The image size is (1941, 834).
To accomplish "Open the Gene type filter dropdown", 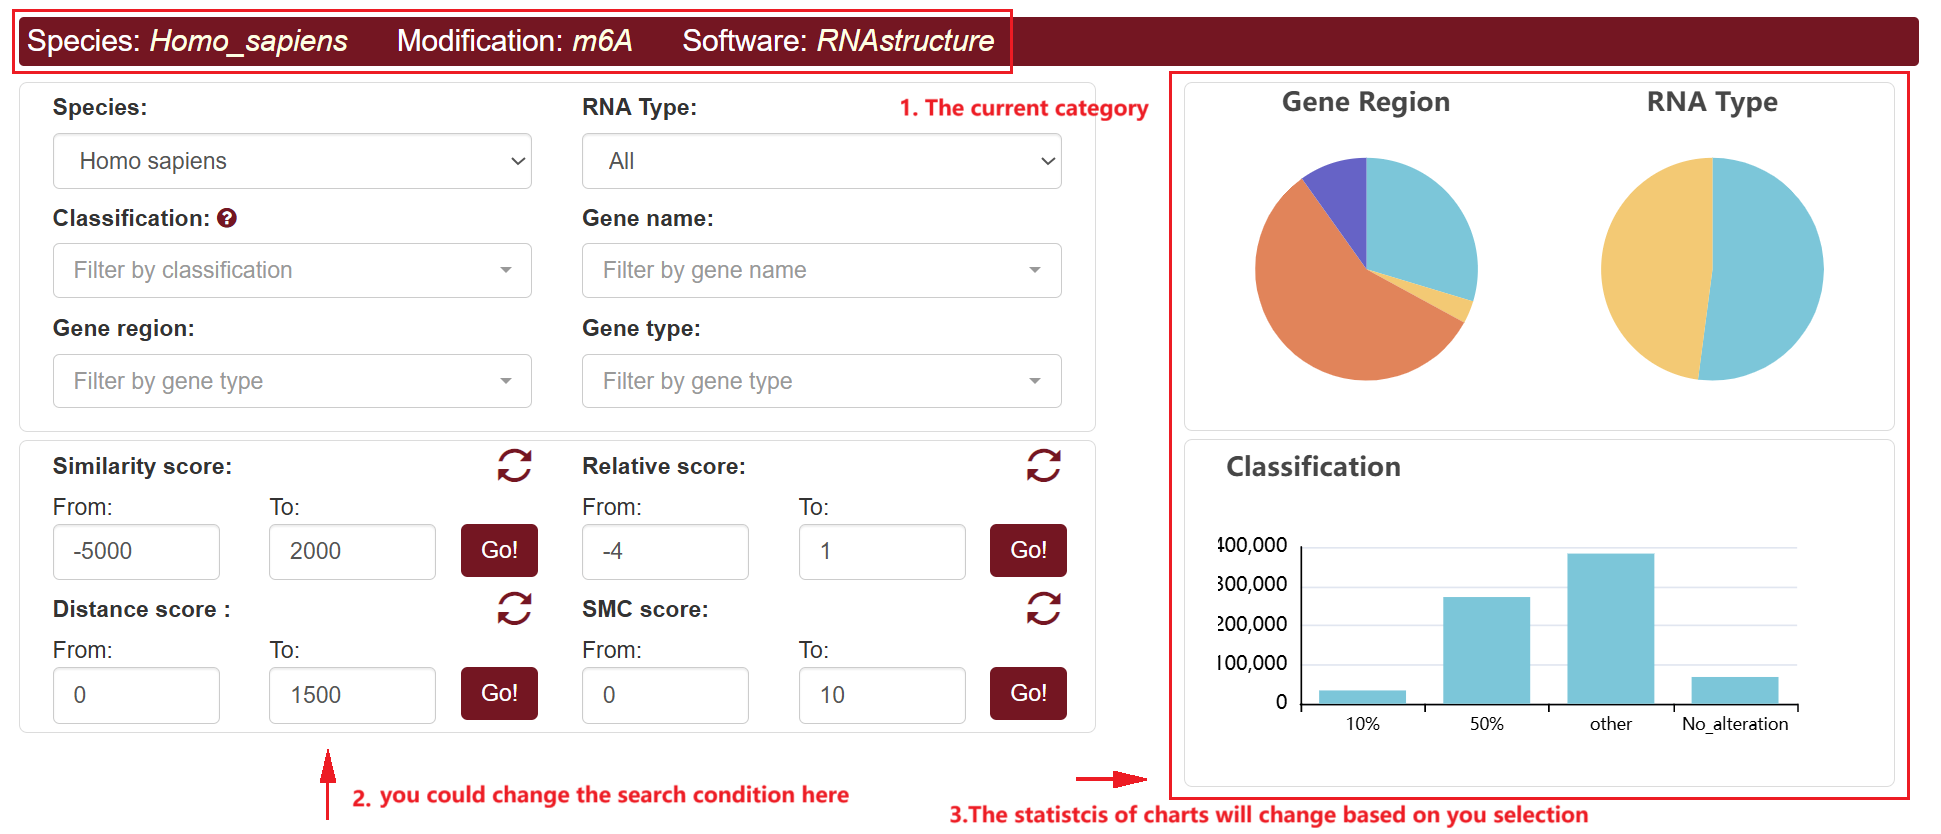I will tap(821, 381).
